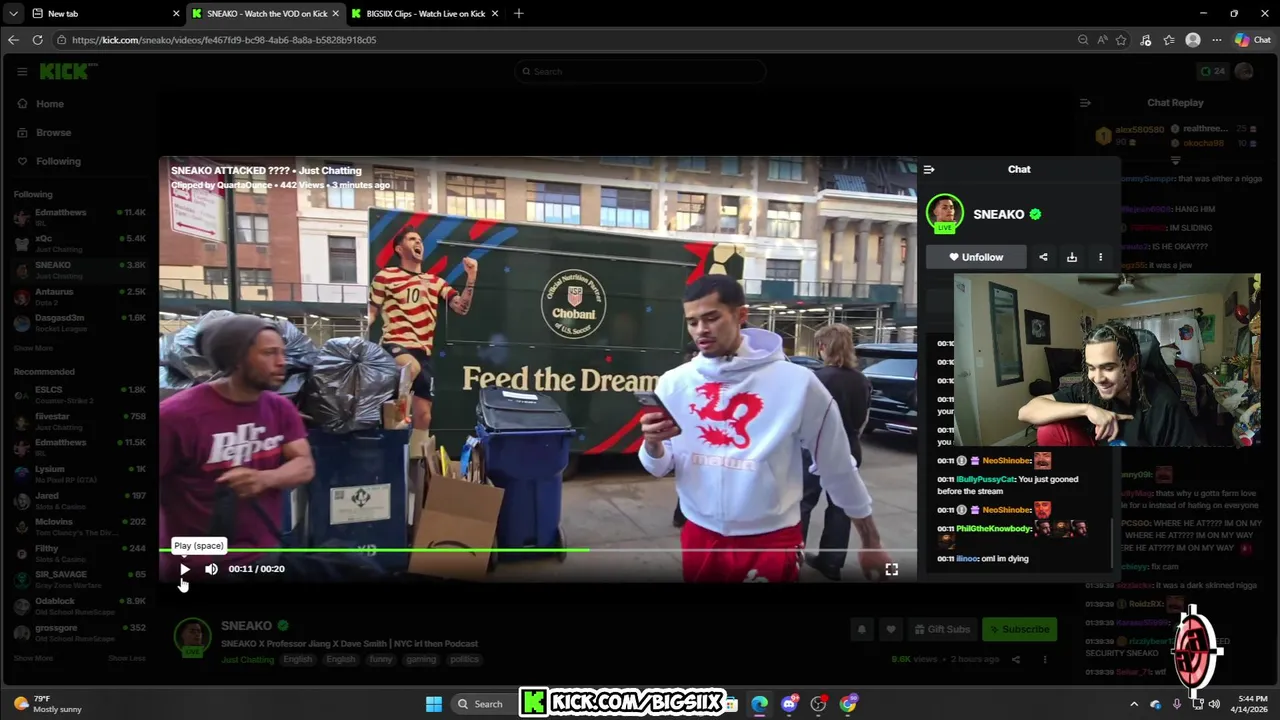This screenshot has height=720, width=1280.
Task: Collapse Recommended with Show Less
Action: (x=127, y=658)
